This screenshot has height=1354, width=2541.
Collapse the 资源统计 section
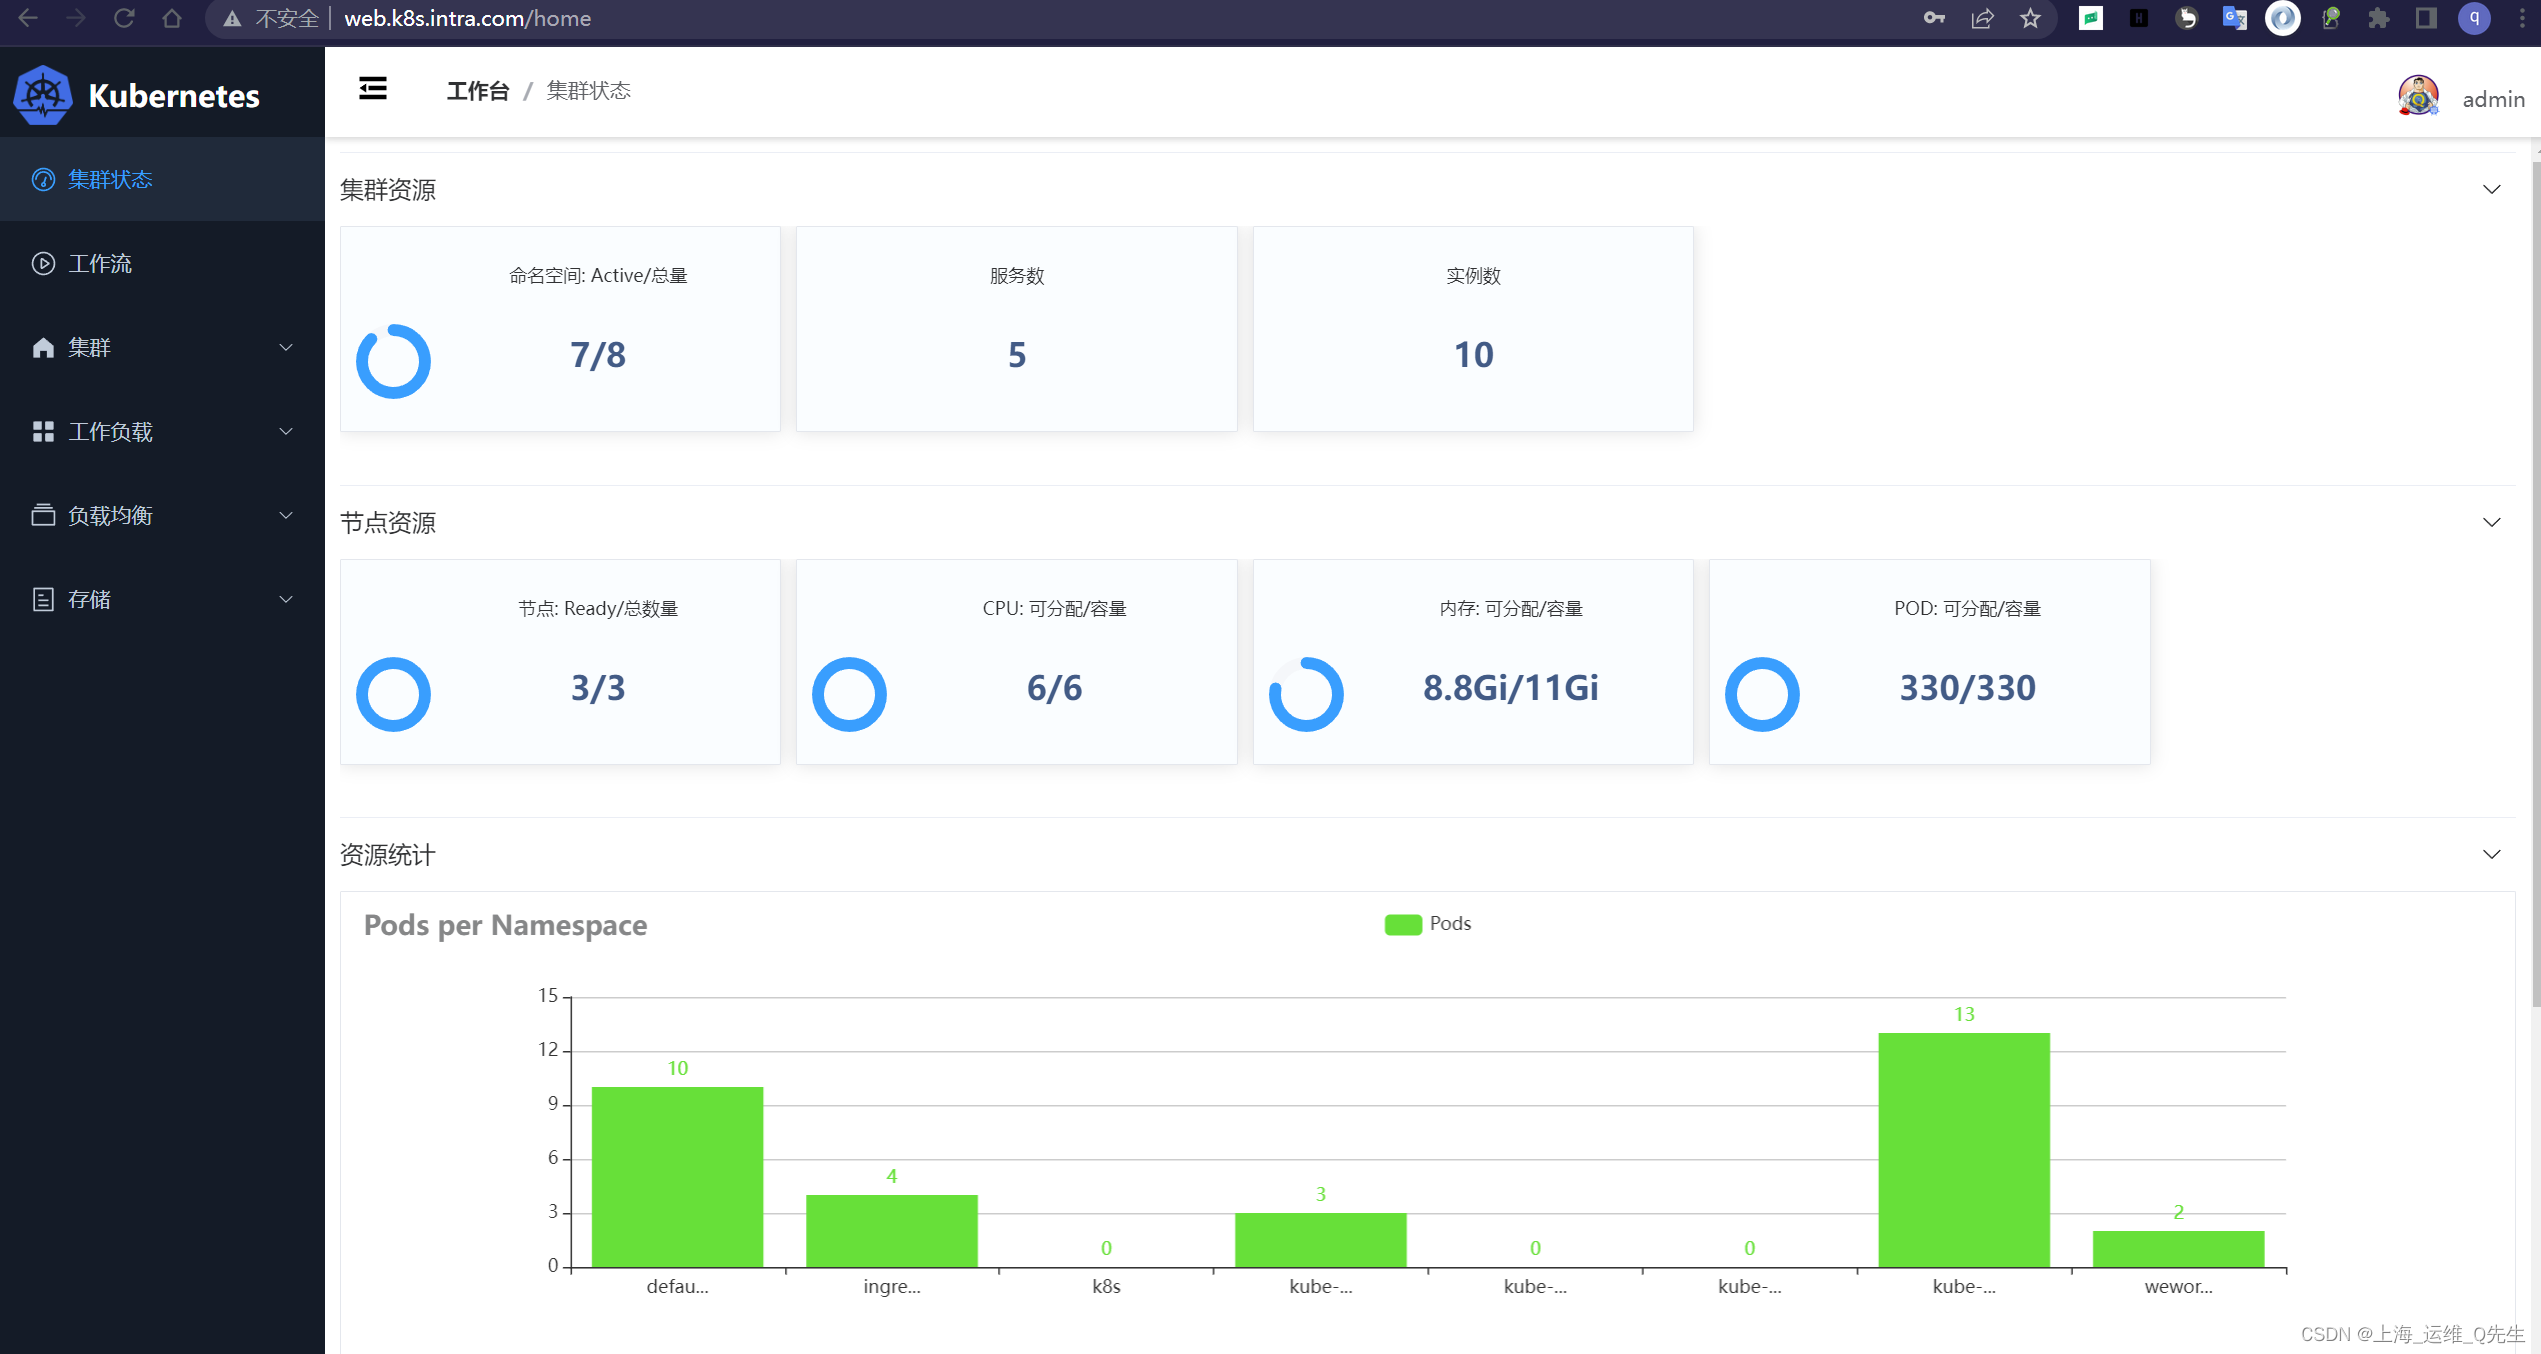(x=2491, y=855)
